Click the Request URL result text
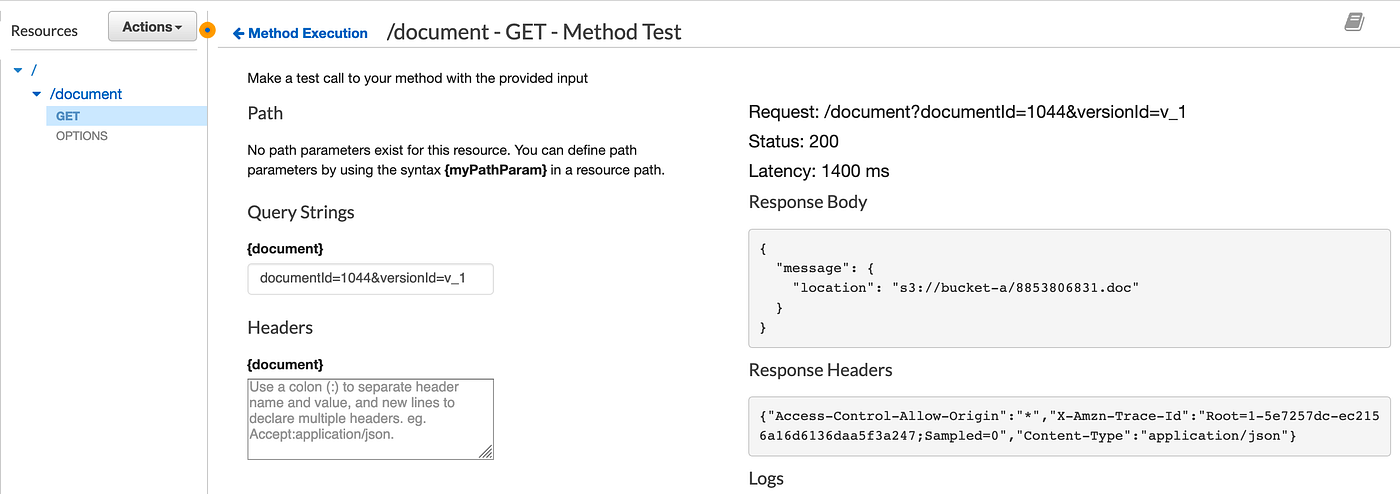The image size is (1400, 494). click(967, 112)
